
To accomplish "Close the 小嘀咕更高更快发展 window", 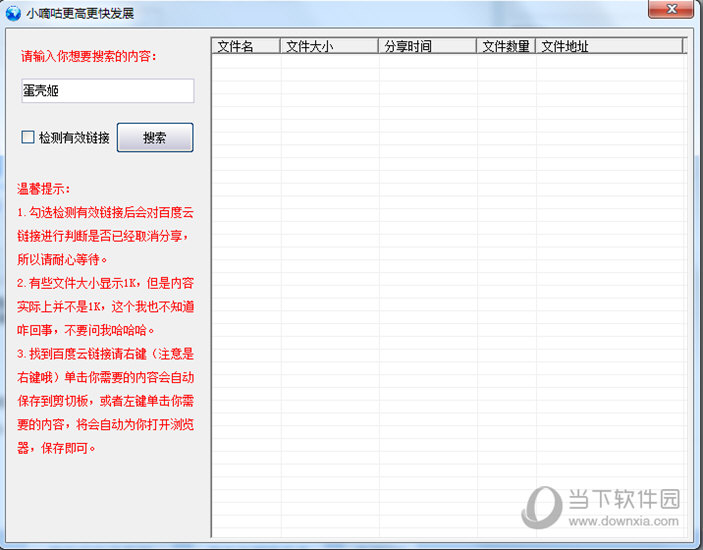I will (x=671, y=9).
